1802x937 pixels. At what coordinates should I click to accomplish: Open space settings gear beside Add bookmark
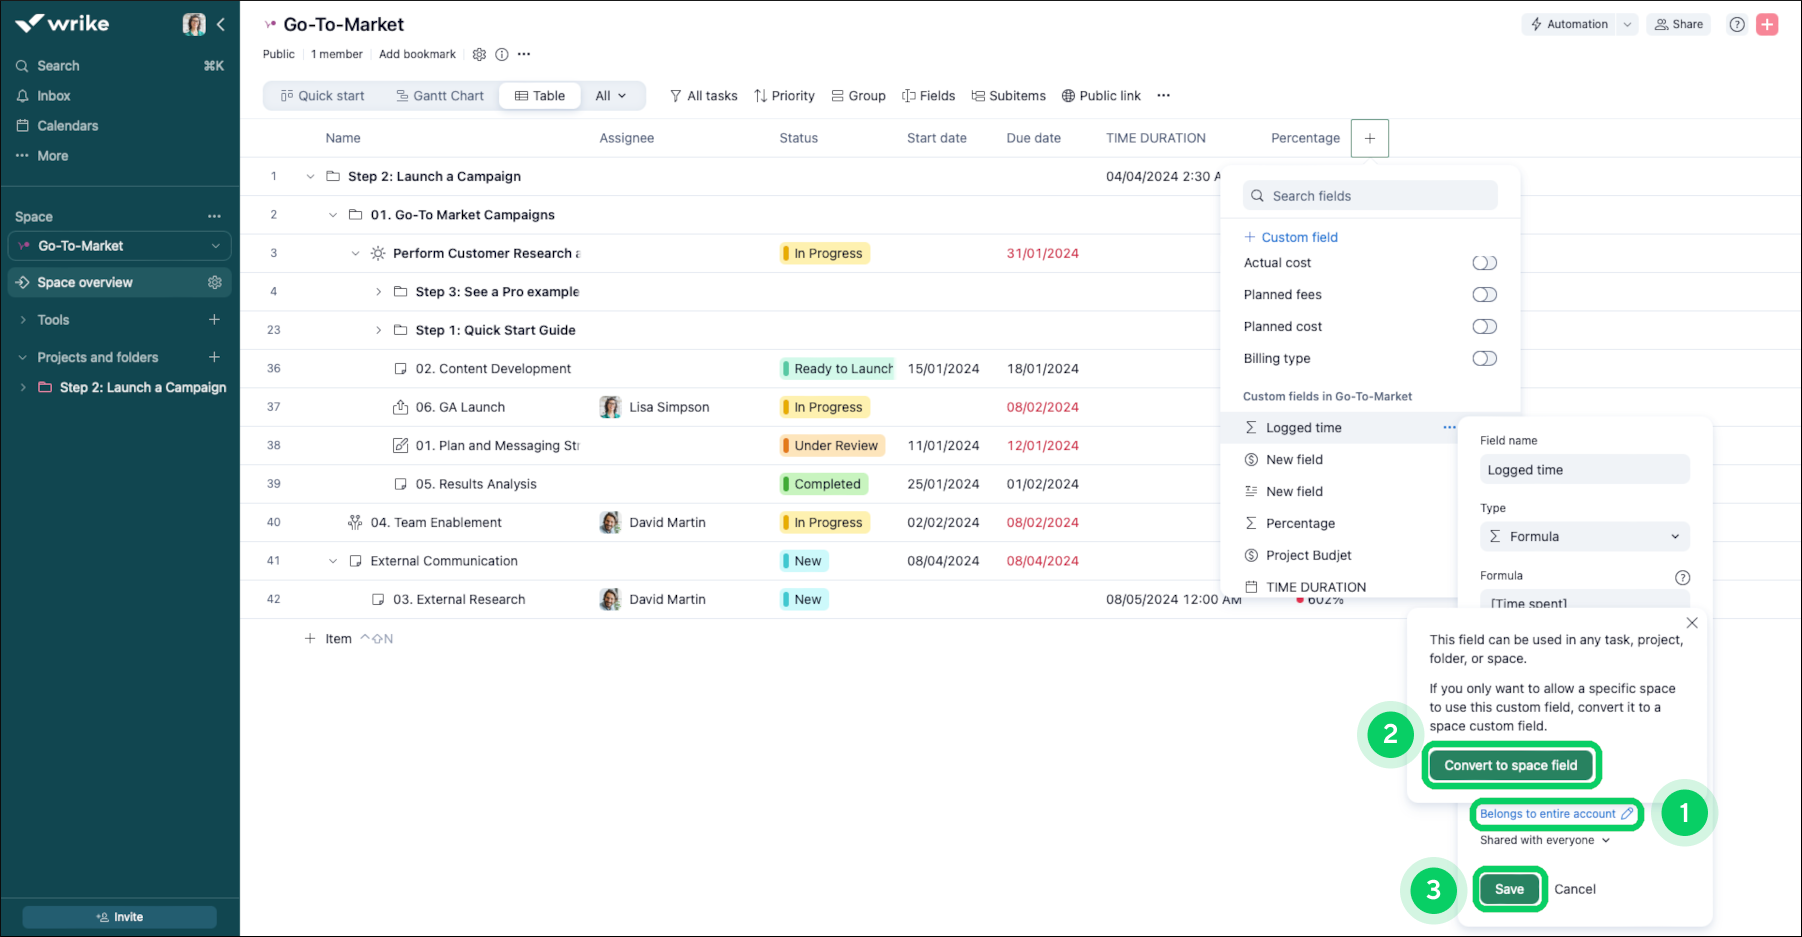point(479,54)
